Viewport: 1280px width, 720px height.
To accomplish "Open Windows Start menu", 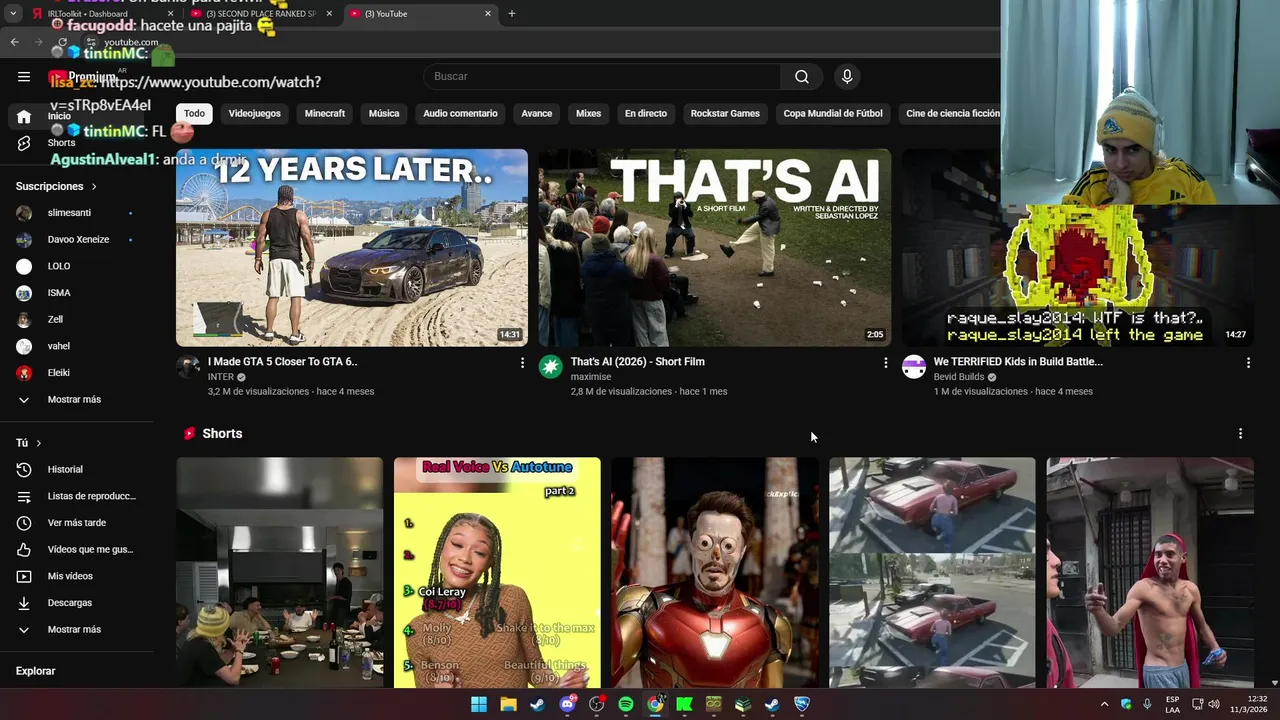I will (x=479, y=704).
